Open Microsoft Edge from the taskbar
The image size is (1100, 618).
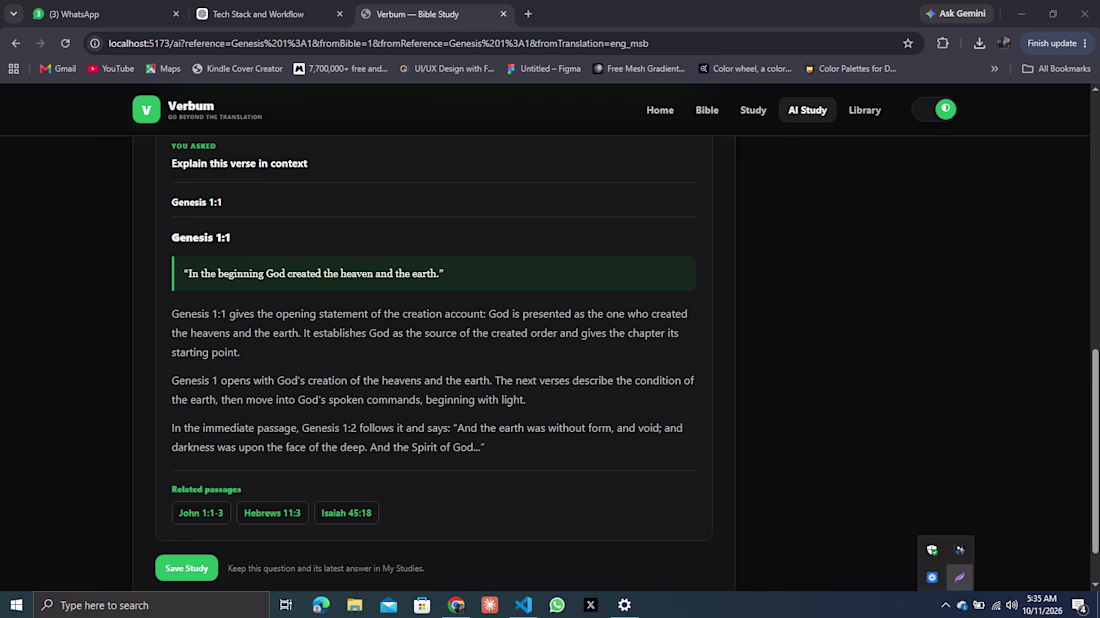321,605
